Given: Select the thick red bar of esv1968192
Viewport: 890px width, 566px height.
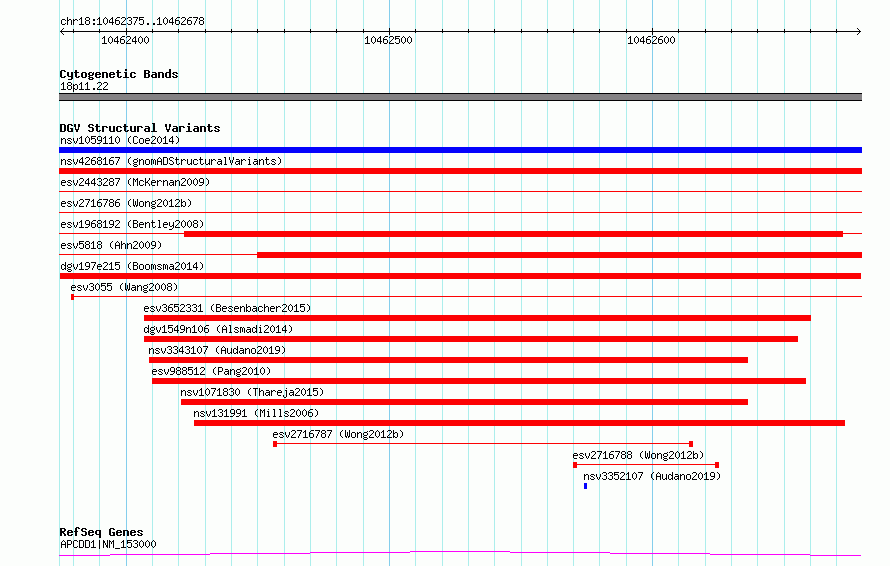Looking at the screenshot, I should [514, 234].
